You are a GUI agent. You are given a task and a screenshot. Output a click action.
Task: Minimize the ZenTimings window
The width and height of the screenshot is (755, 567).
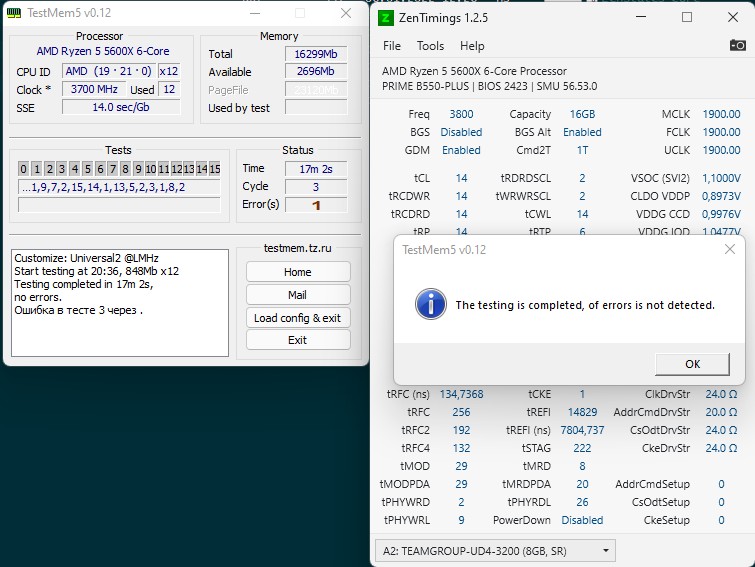point(641,17)
